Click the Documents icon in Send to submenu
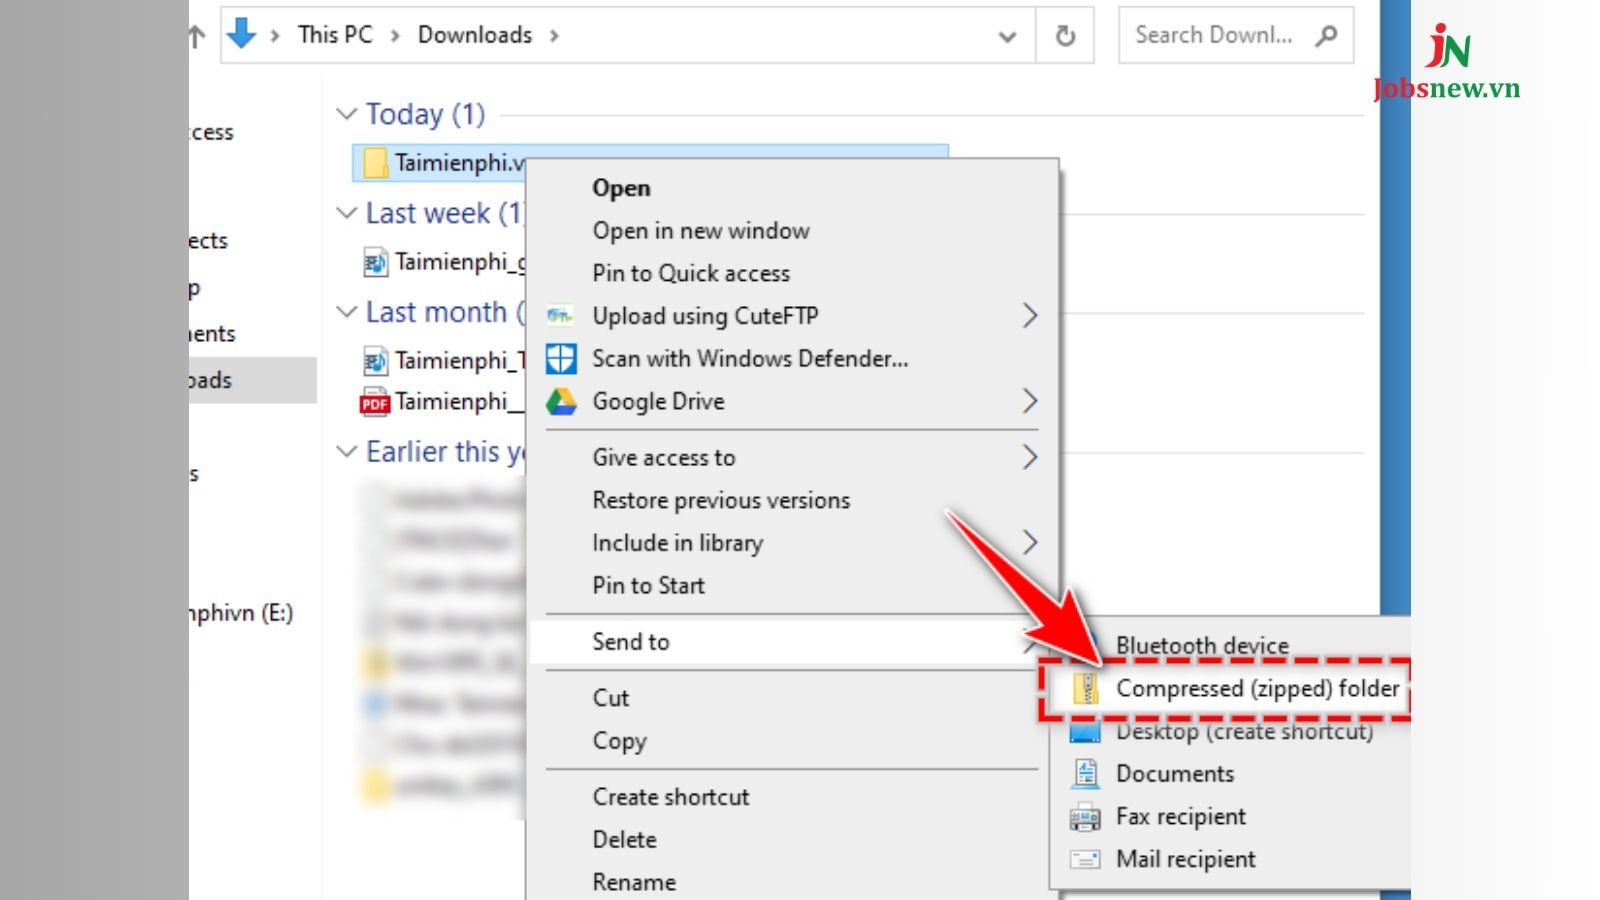 click(1085, 773)
